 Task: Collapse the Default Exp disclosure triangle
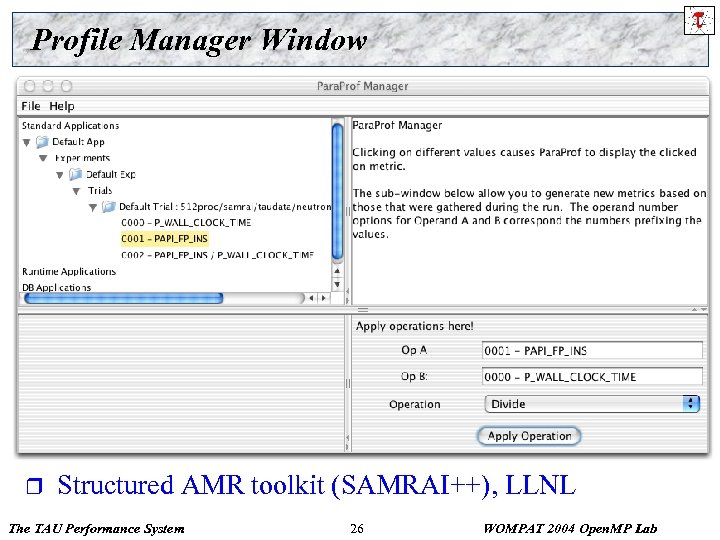60,175
